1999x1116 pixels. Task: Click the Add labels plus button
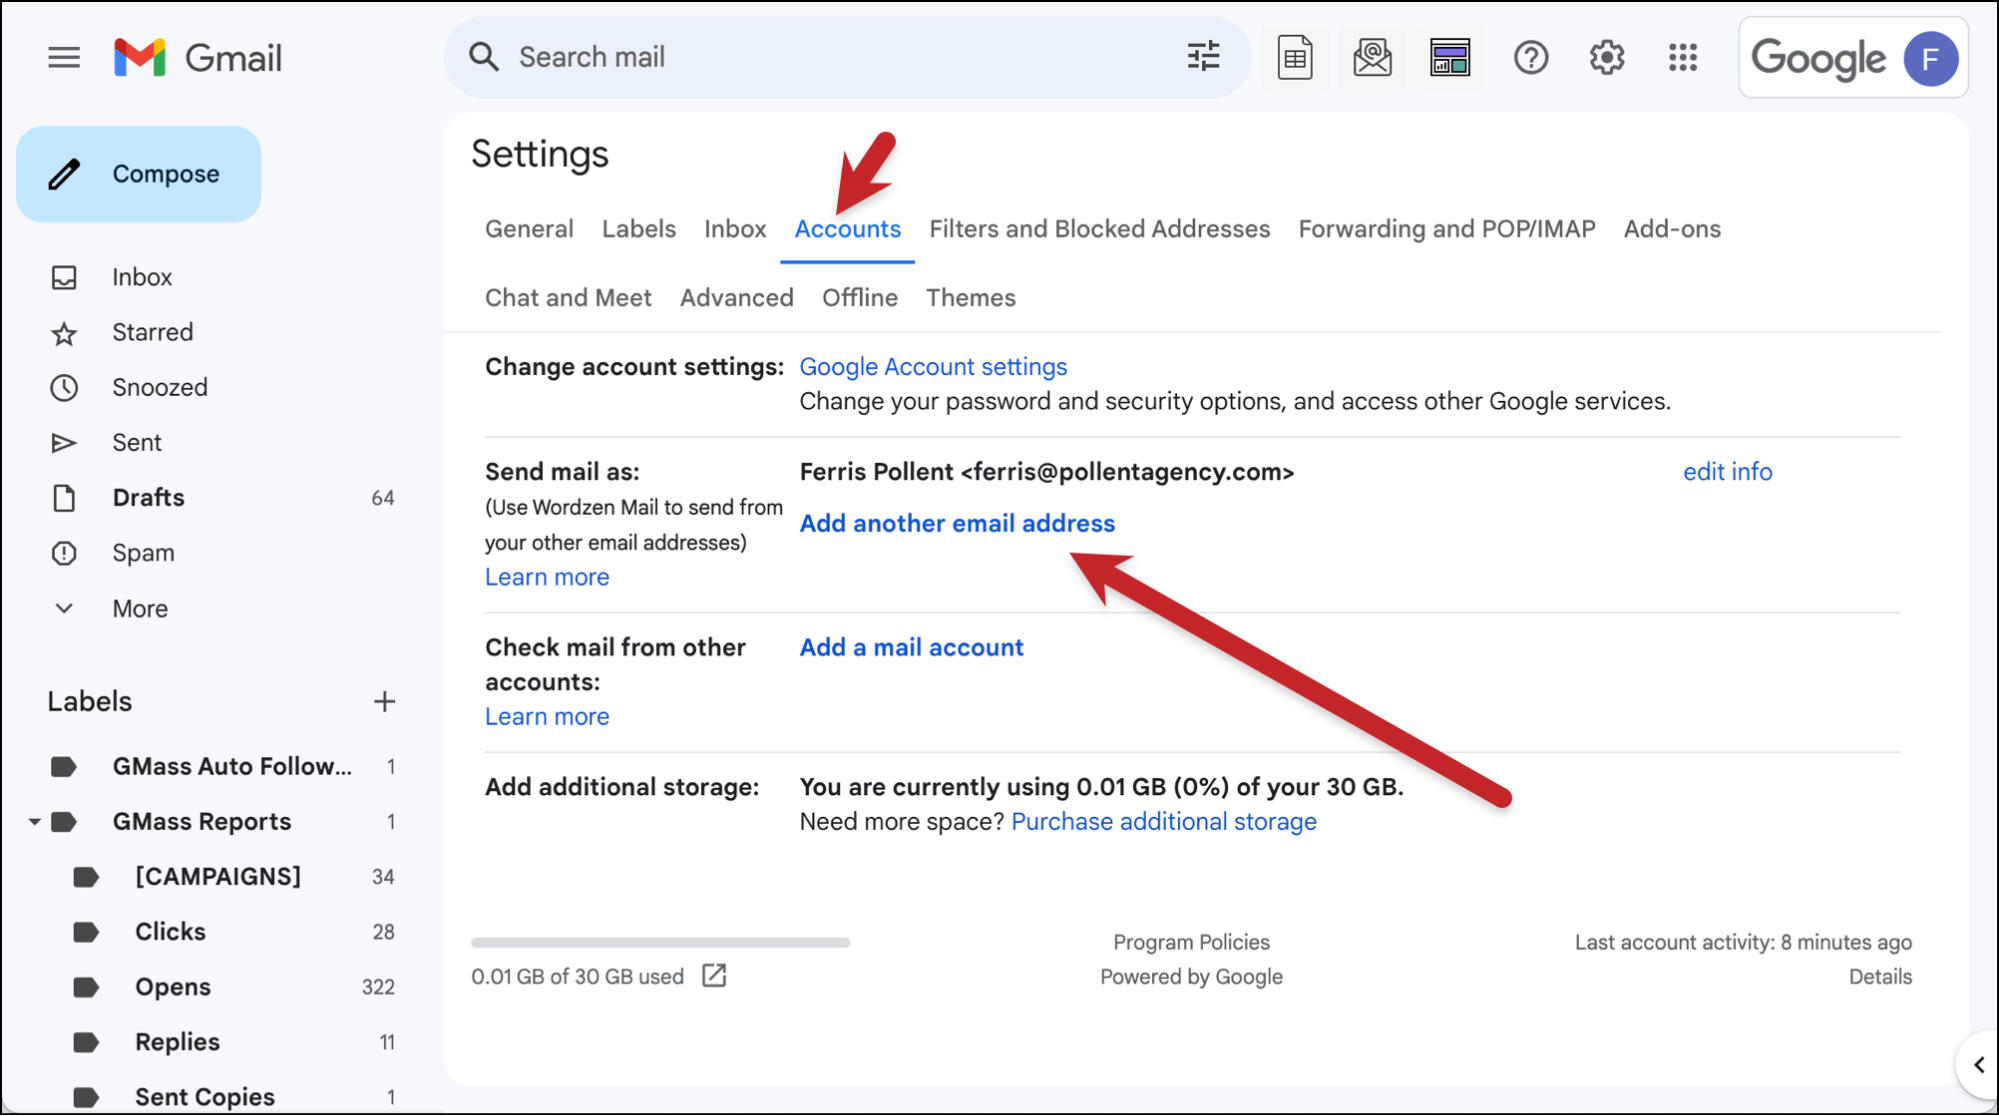(384, 701)
